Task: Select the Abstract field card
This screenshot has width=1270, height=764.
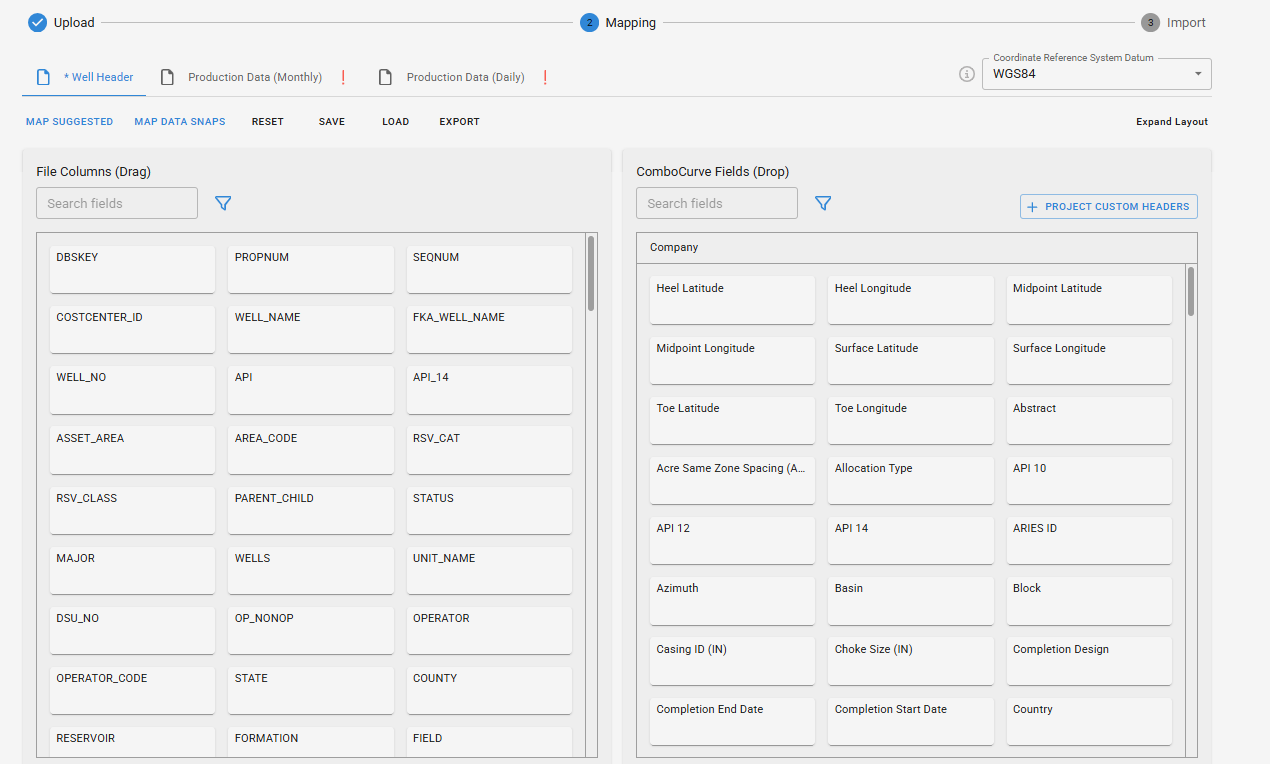Action: (x=1089, y=420)
